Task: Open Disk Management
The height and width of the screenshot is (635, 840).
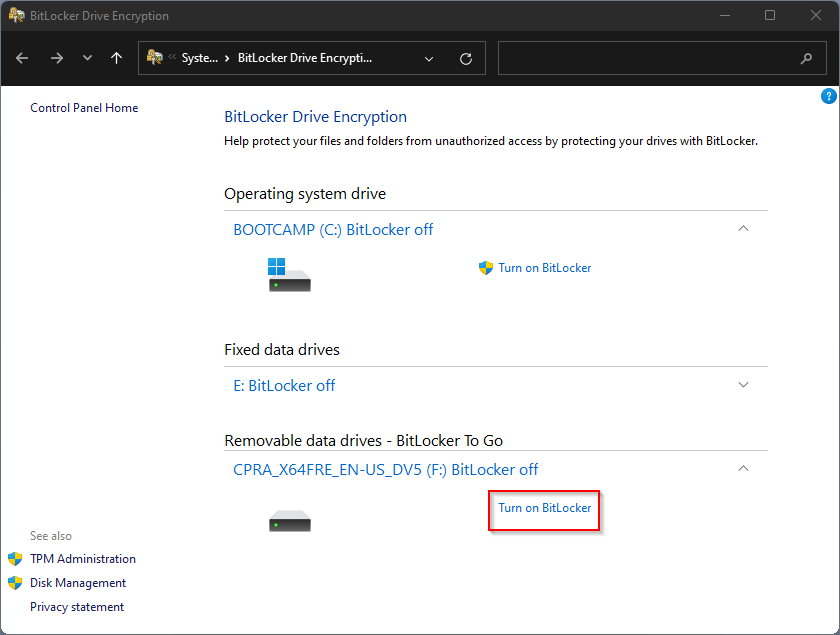Action: click(78, 583)
